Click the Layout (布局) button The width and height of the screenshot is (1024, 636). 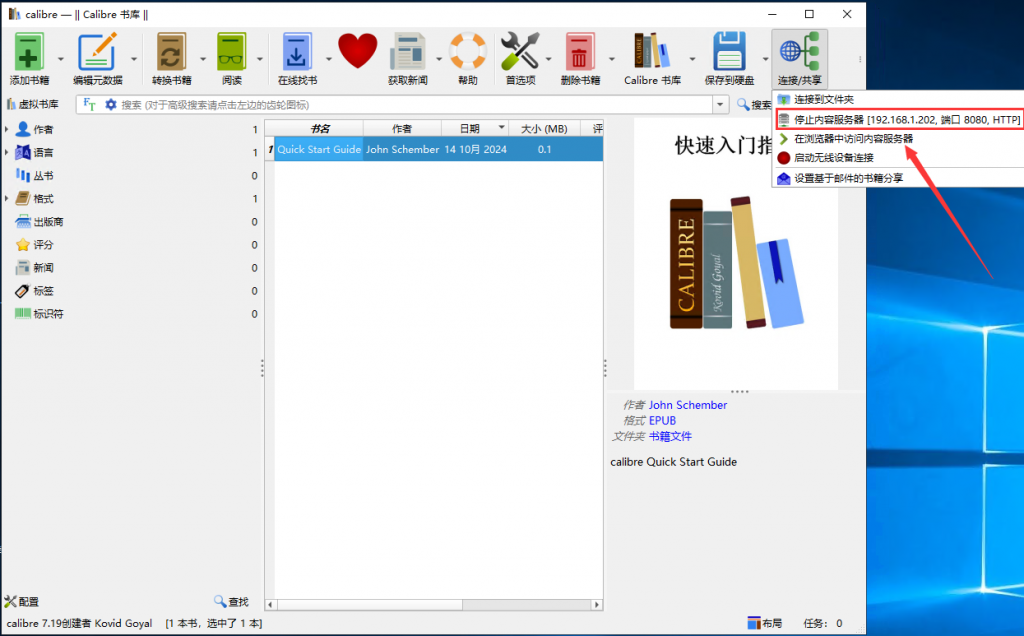[x=765, y=623]
